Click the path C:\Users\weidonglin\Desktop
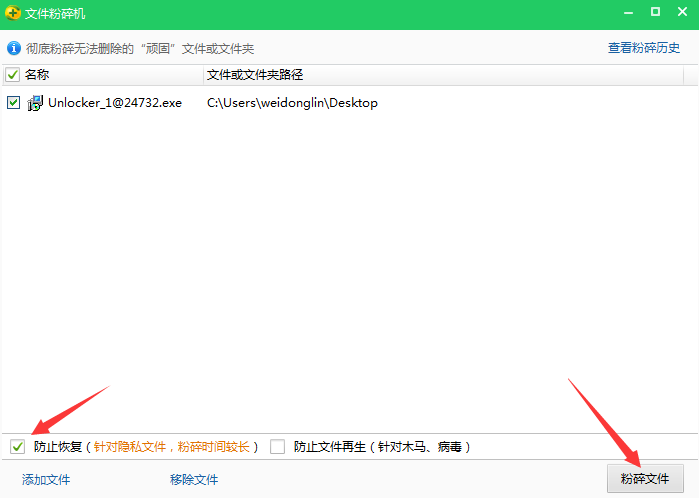Screen dimensions: 699x498 click(x=292, y=103)
